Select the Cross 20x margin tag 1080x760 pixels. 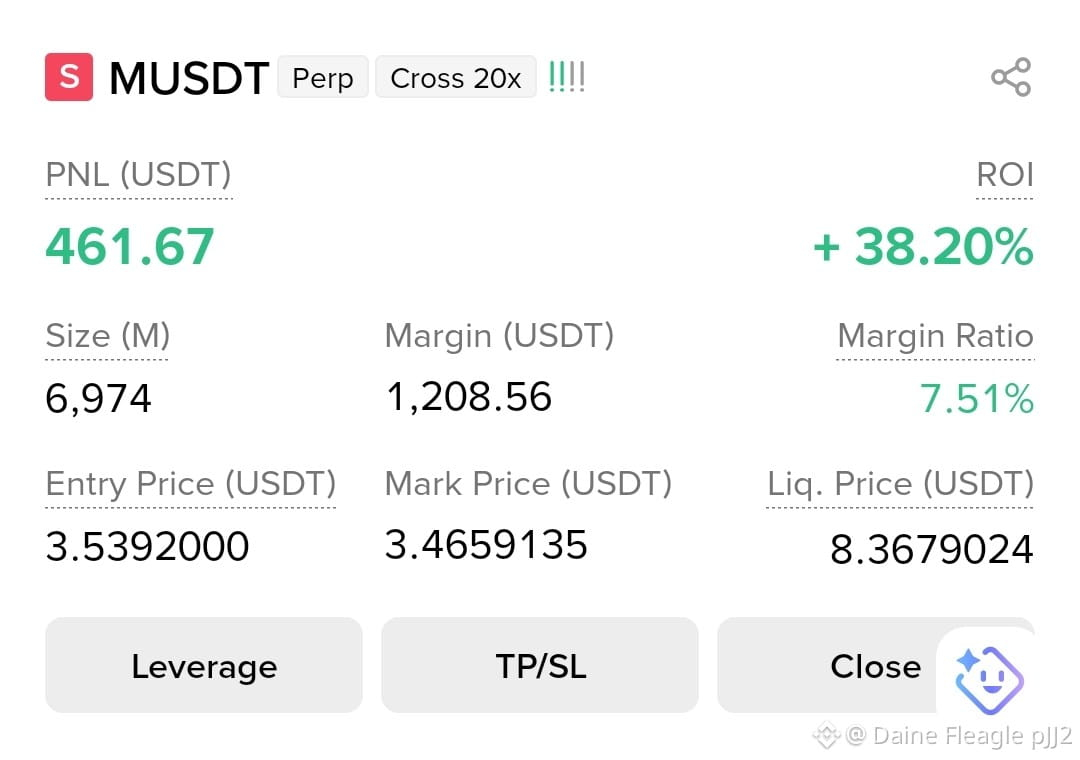pos(455,78)
